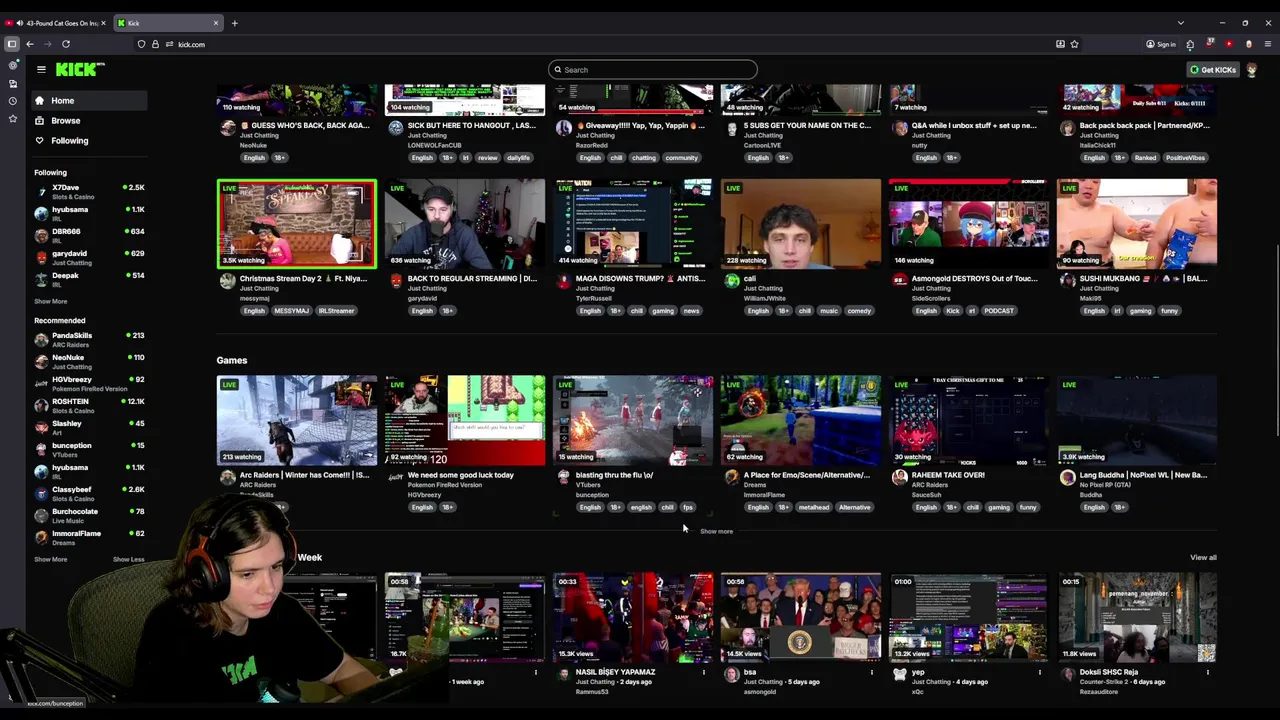
Task: Open the user avatar in the top right
Action: tap(1251, 70)
